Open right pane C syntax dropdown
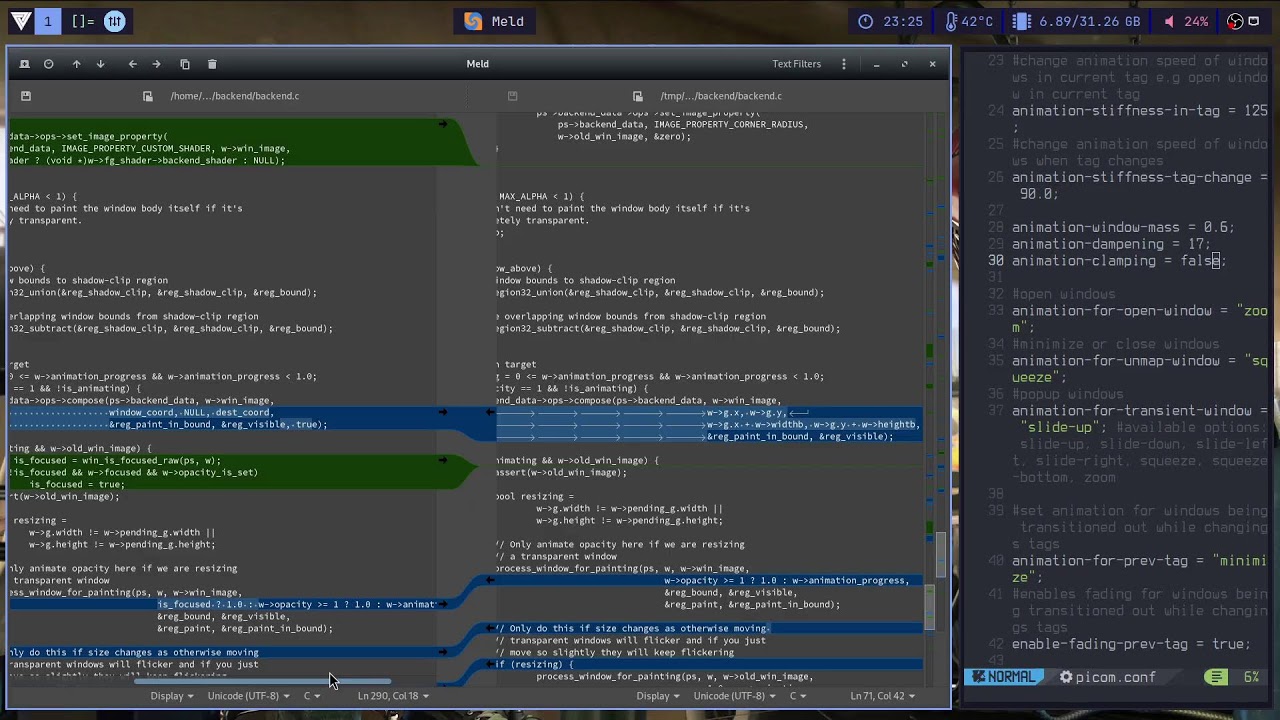1280x720 pixels. point(798,696)
